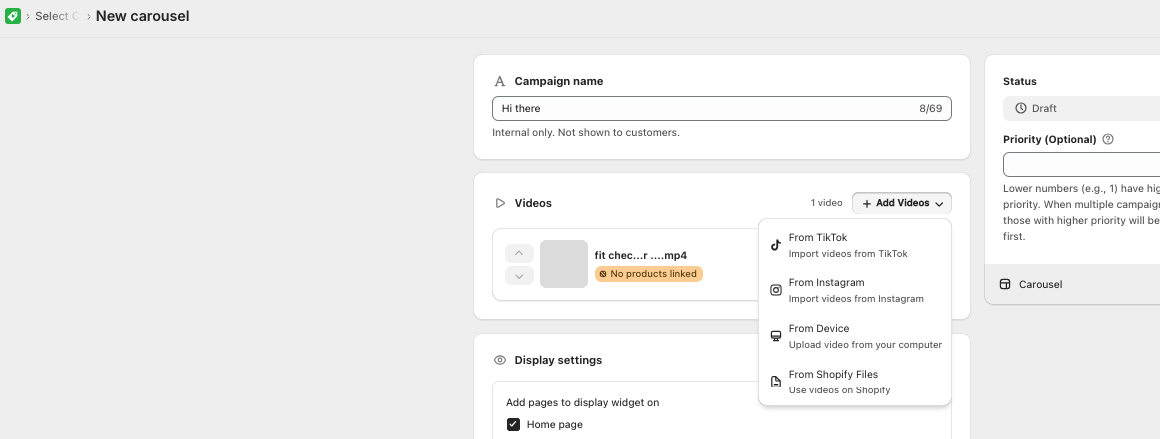Click the Priority (Optional) input field
Image resolution: width=1160 pixels, height=439 pixels.
coord(1082,164)
